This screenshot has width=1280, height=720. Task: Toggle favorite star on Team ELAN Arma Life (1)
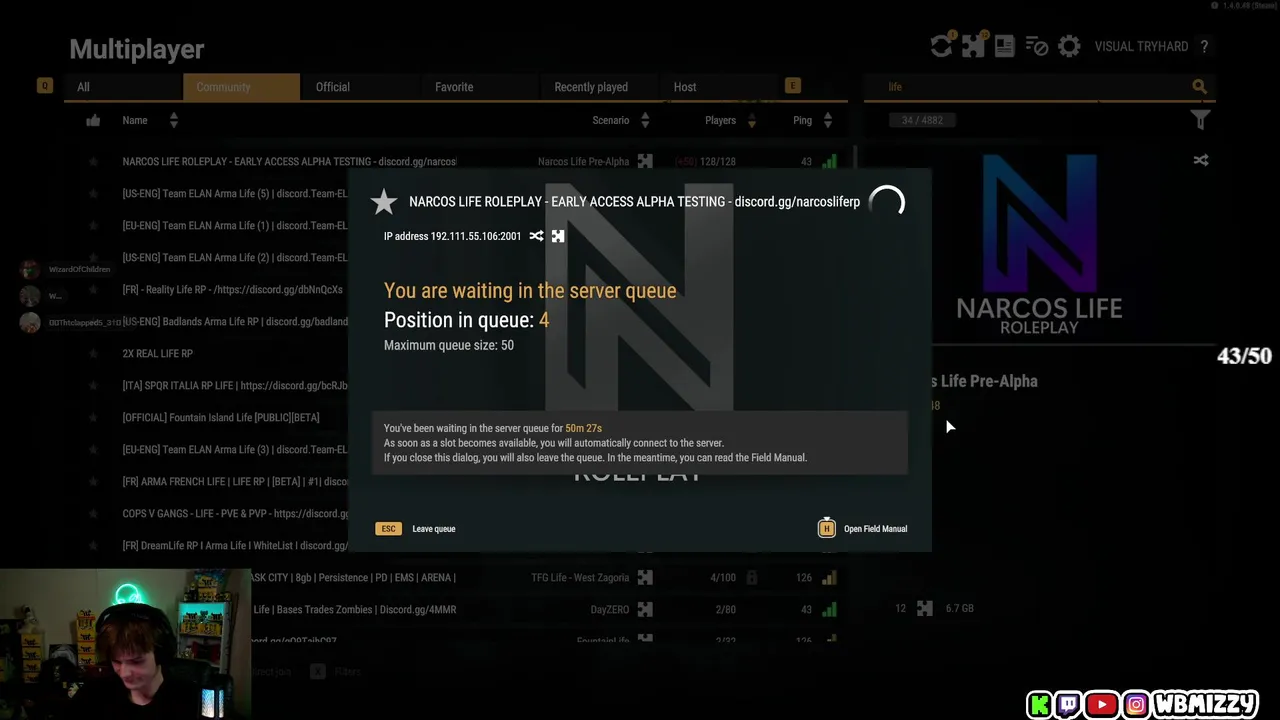click(93, 225)
